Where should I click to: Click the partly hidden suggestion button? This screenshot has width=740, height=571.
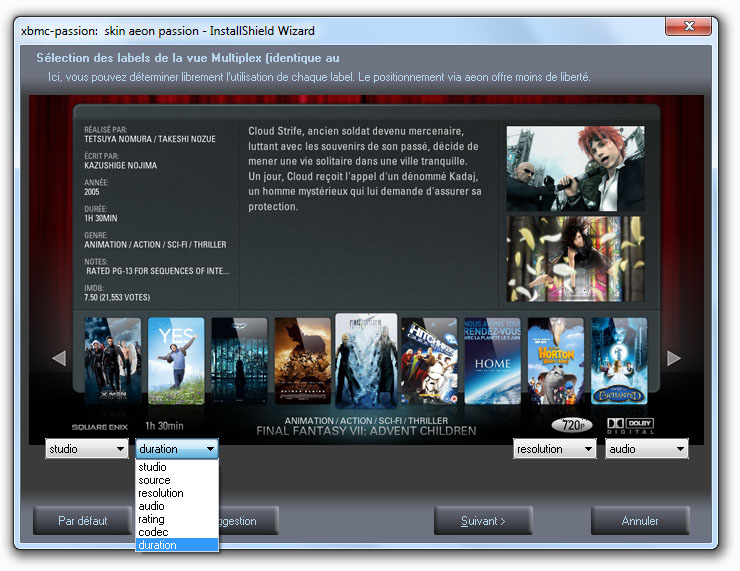coord(249,521)
